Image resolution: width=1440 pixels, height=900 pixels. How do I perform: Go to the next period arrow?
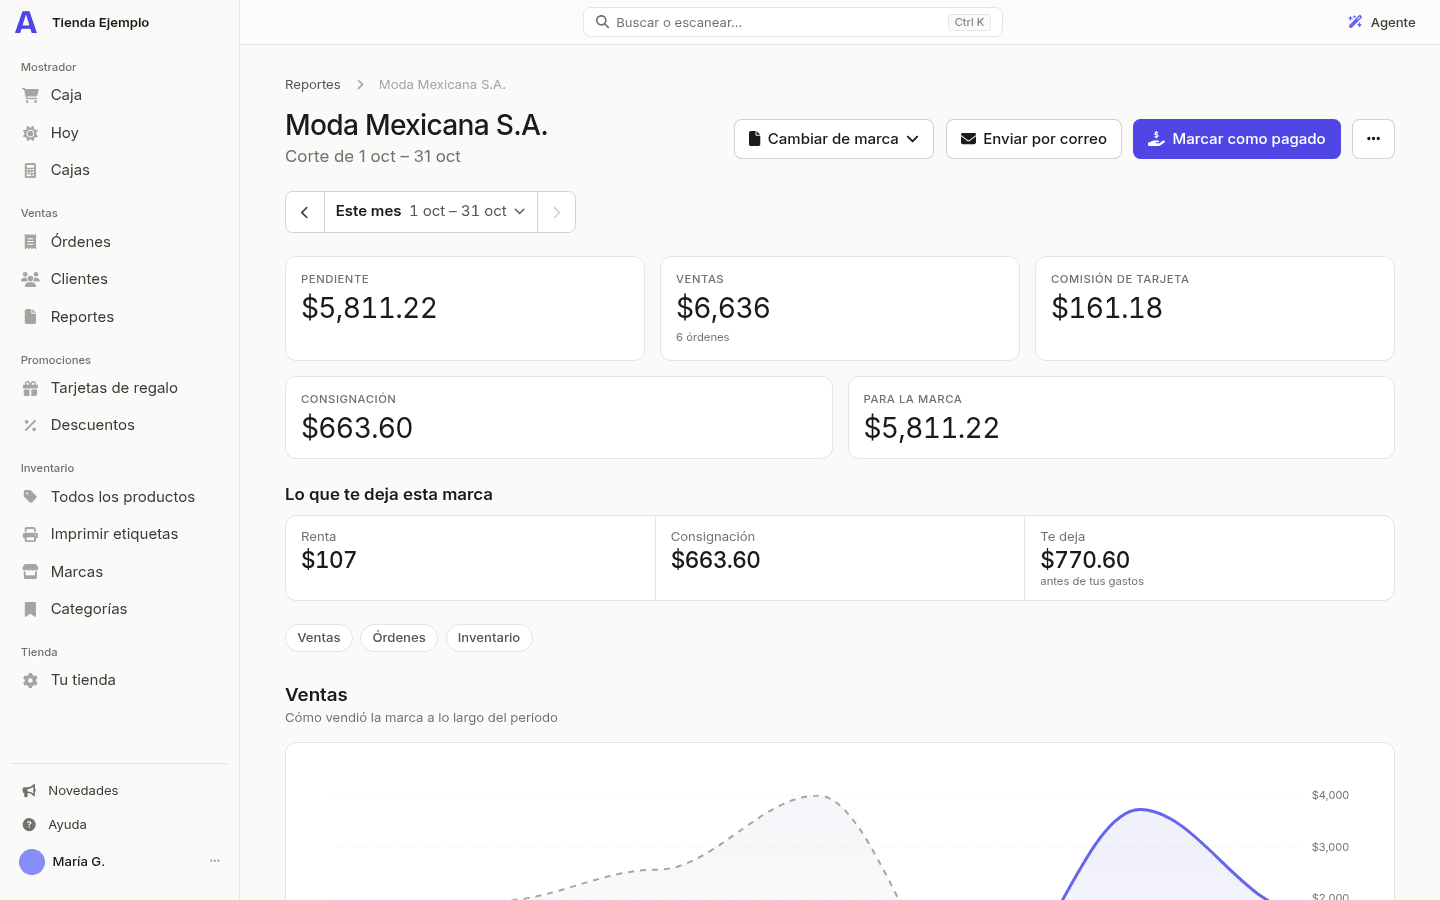(x=557, y=212)
